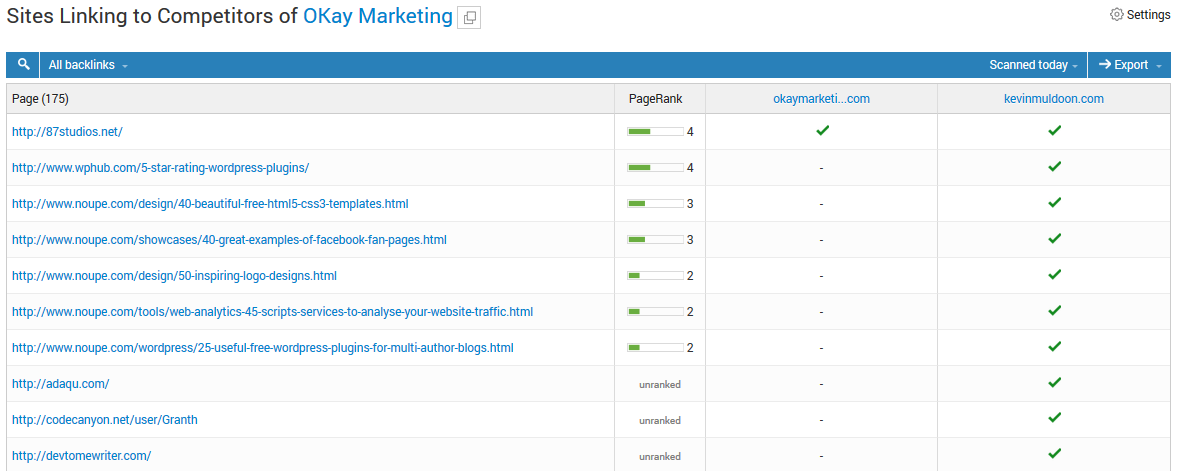Click okaymarketing dash cell in adaqu.com row
The width and height of the screenshot is (1179, 471).
821,384
